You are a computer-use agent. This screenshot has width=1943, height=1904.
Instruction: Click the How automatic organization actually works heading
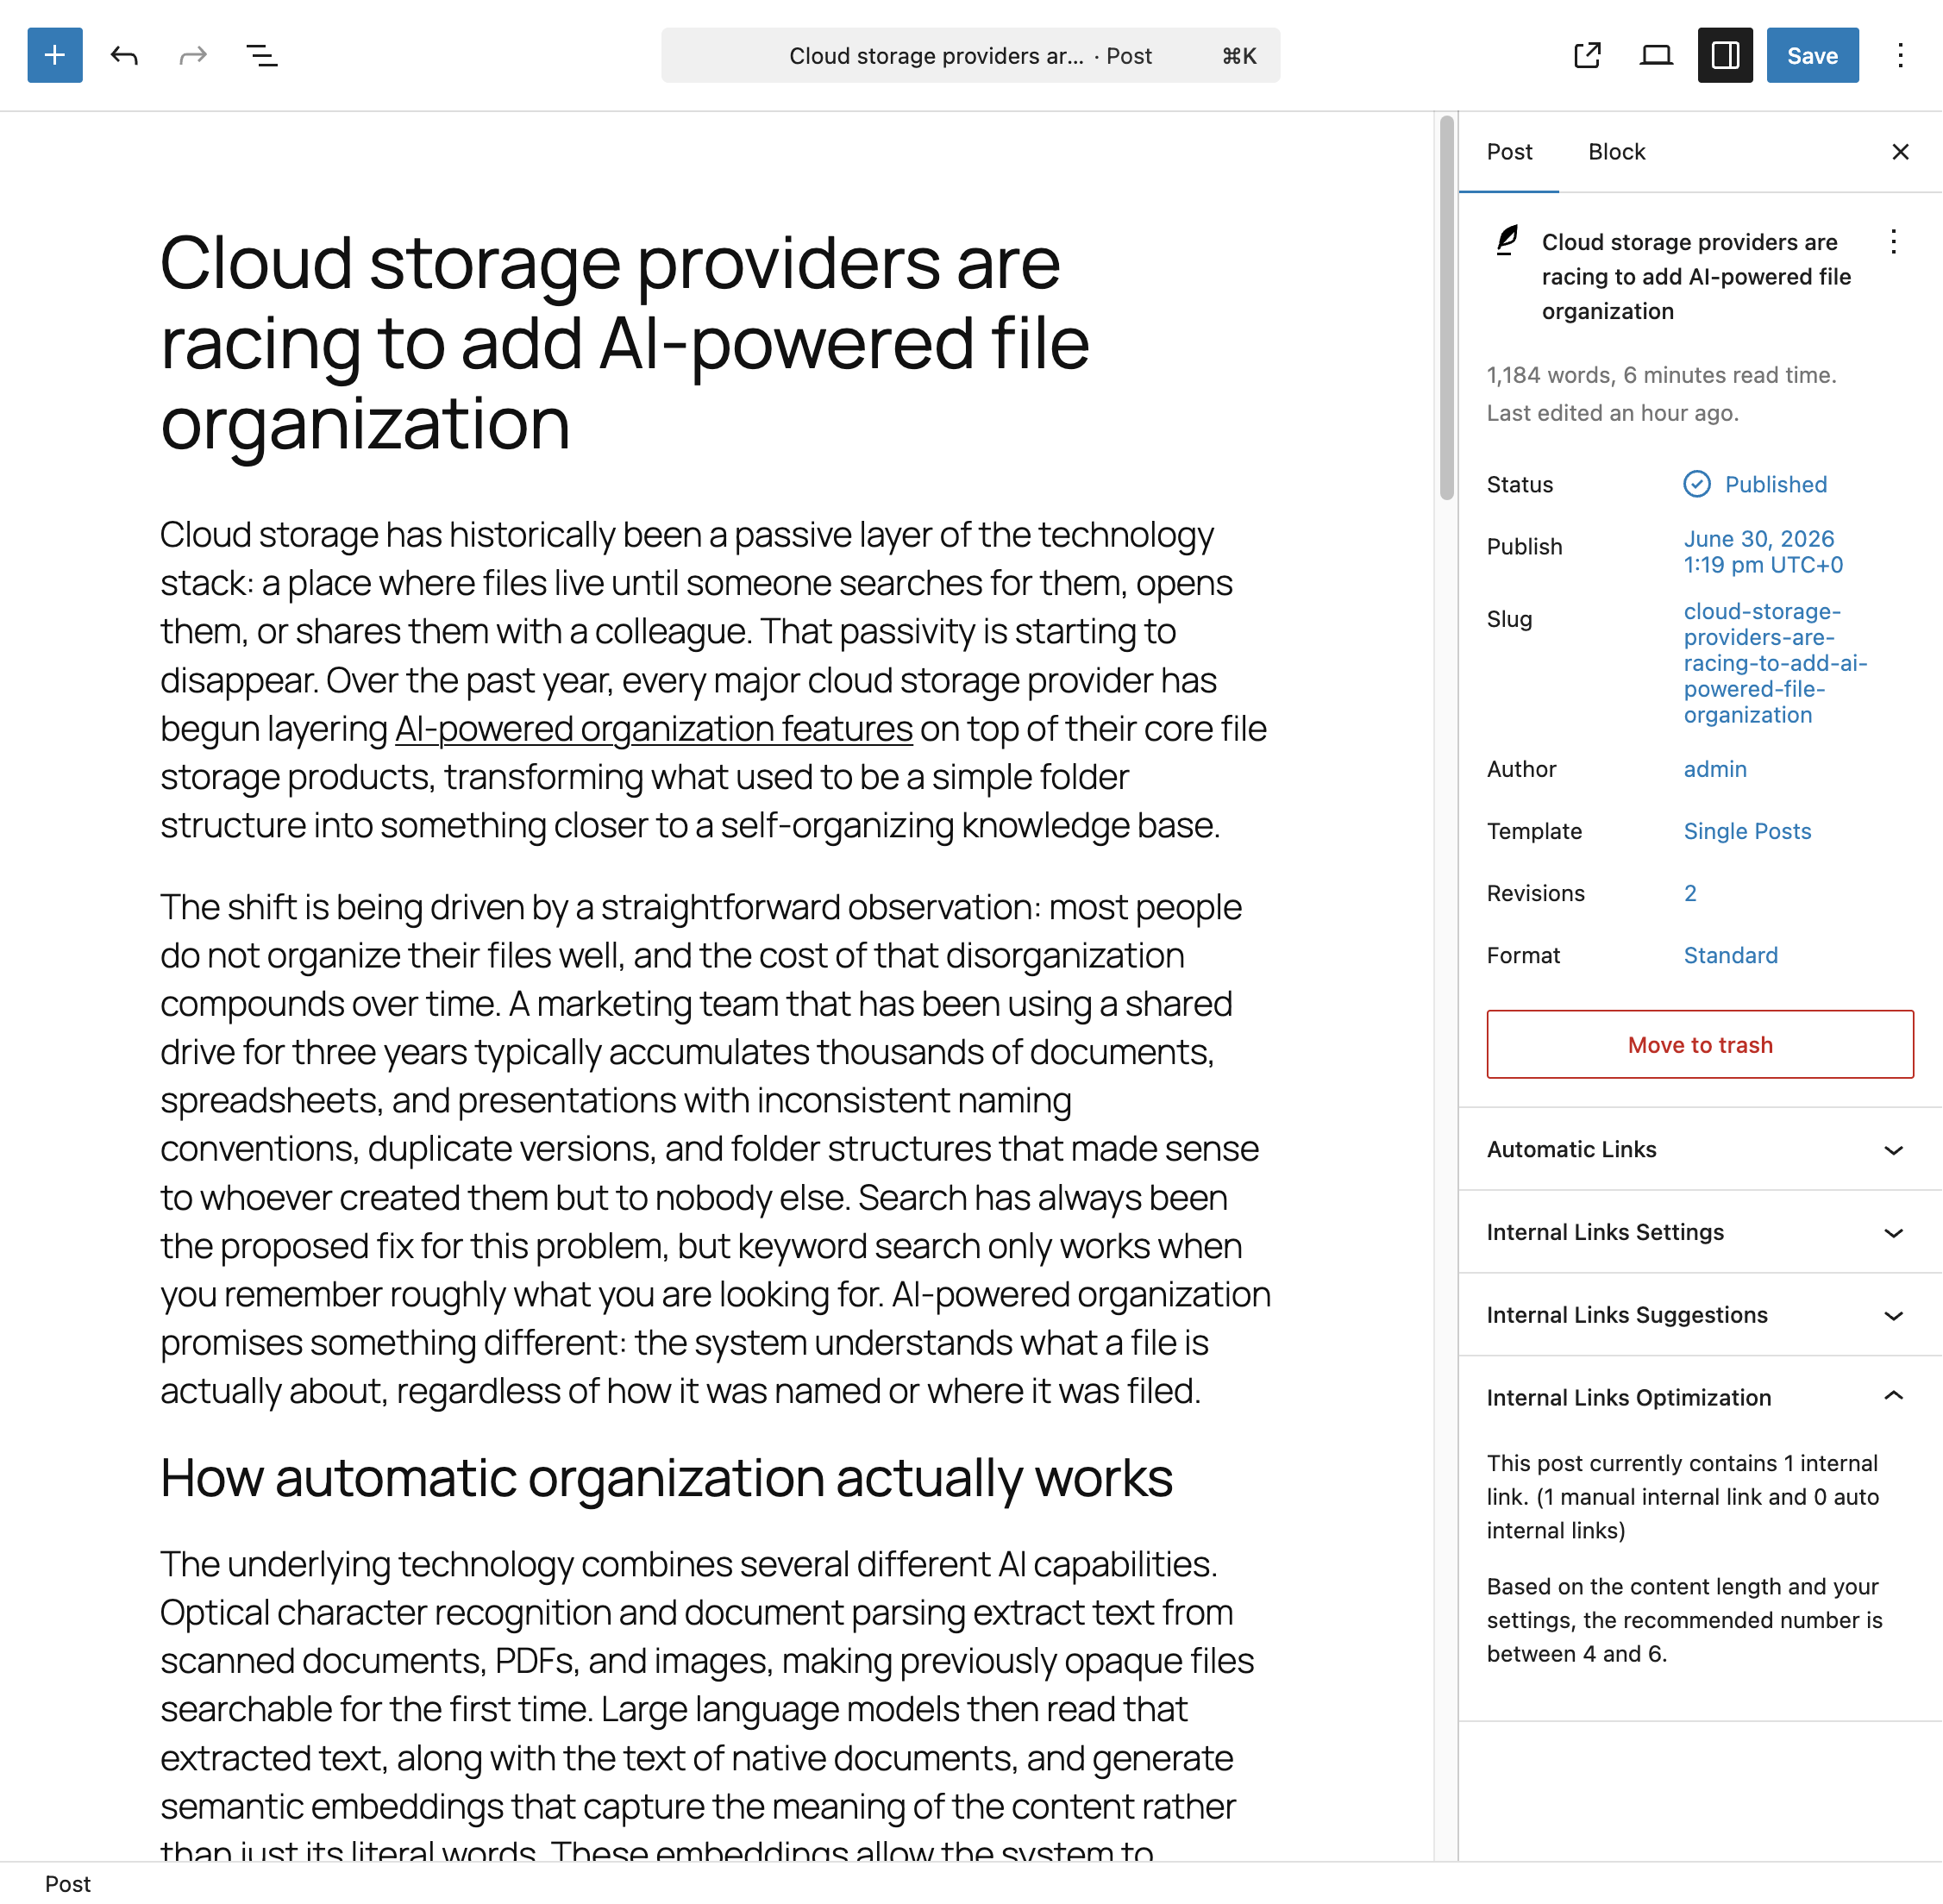tap(666, 1478)
